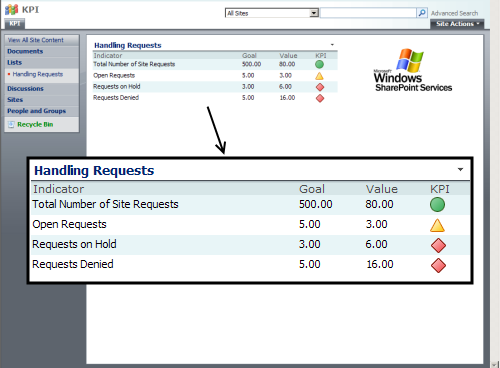This screenshot has width=500, height=368.
Task: Click small yellow triangle icon for Open Requests
Action: coord(319,76)
